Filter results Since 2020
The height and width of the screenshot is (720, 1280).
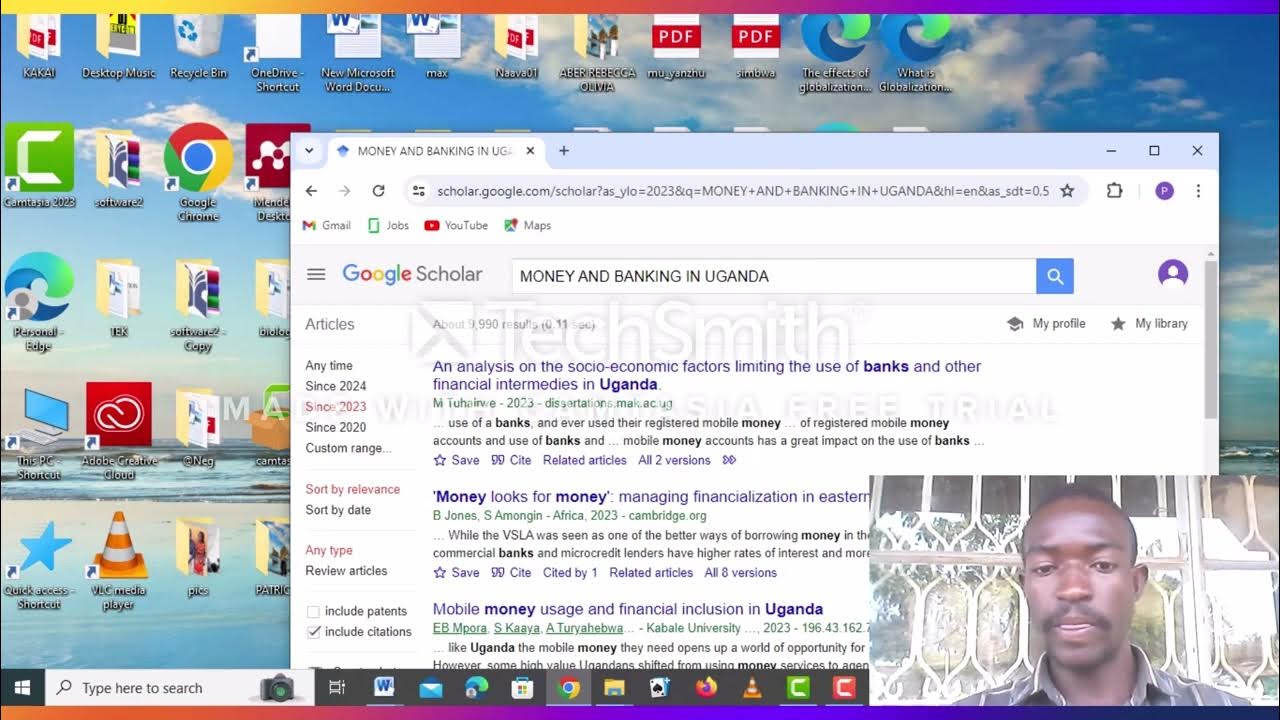pos(336,427)
